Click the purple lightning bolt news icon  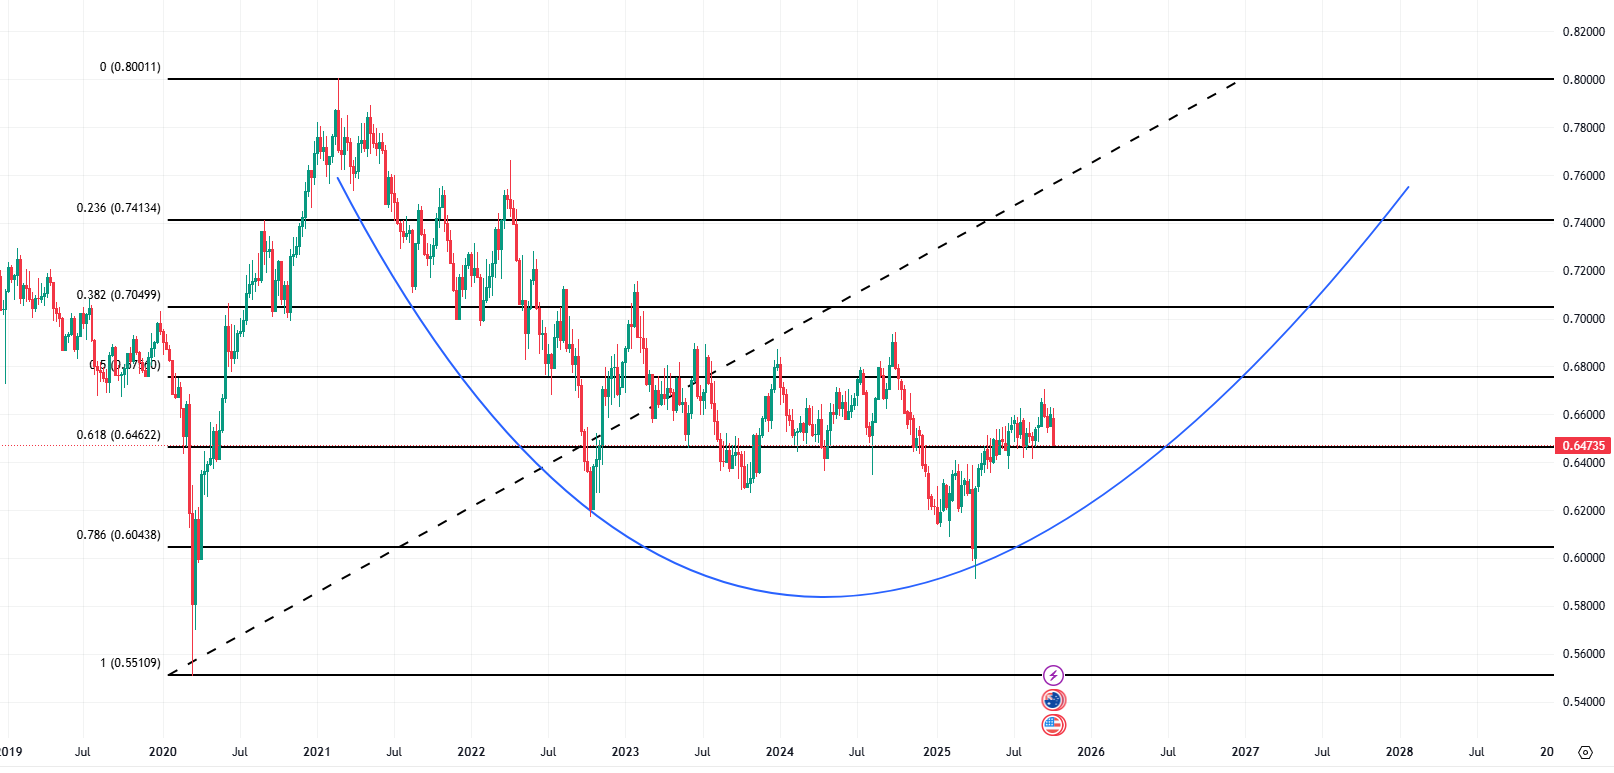(1053, 675)
